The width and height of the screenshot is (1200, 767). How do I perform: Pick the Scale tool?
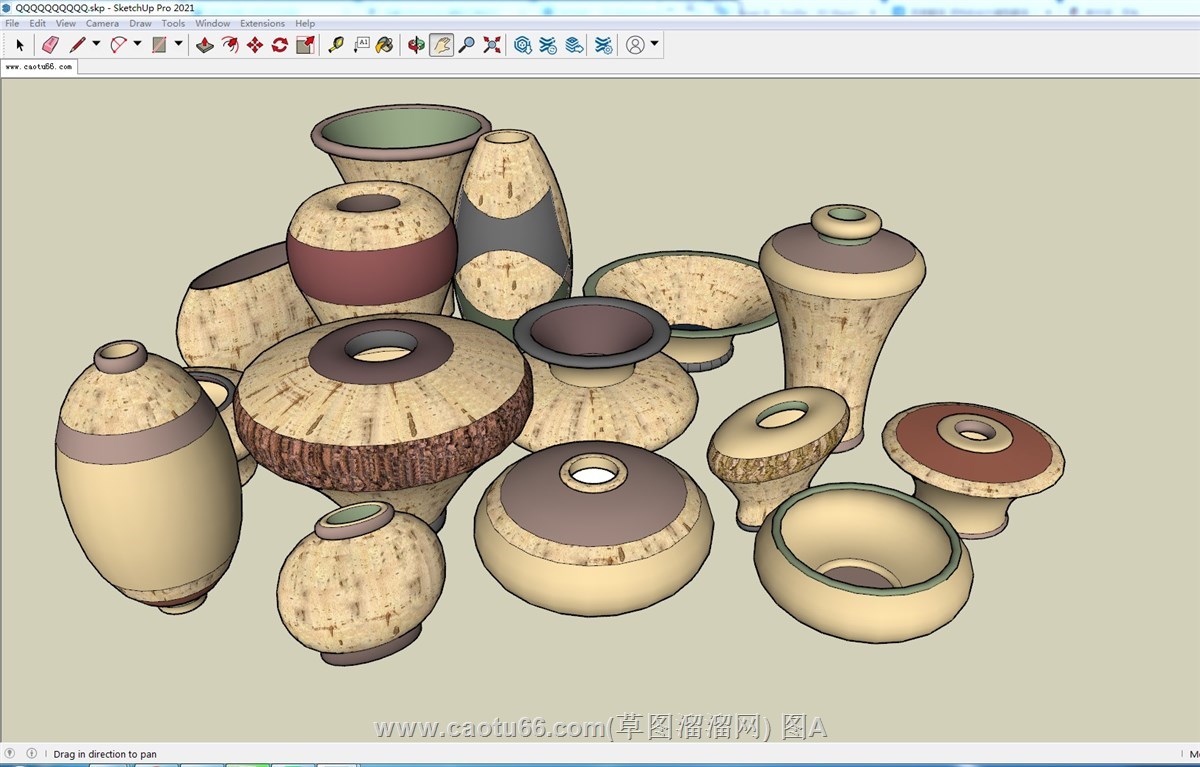pyautogui.click(x=305, y=45)
